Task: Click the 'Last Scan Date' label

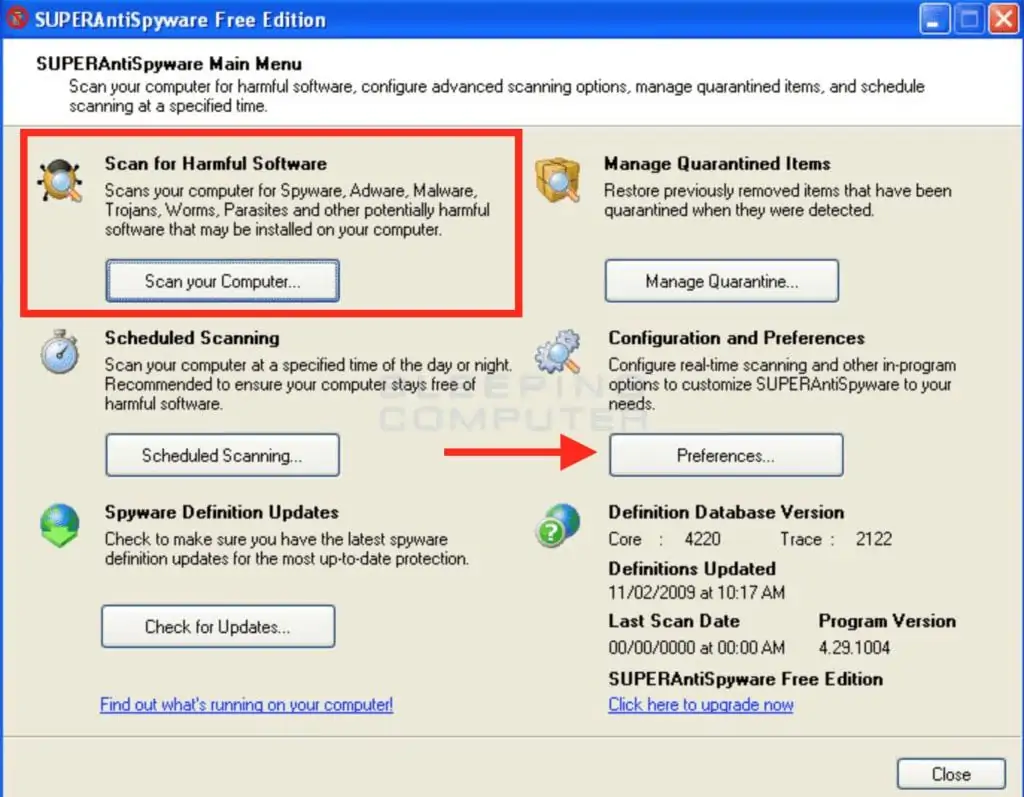Action: (674, 621)
